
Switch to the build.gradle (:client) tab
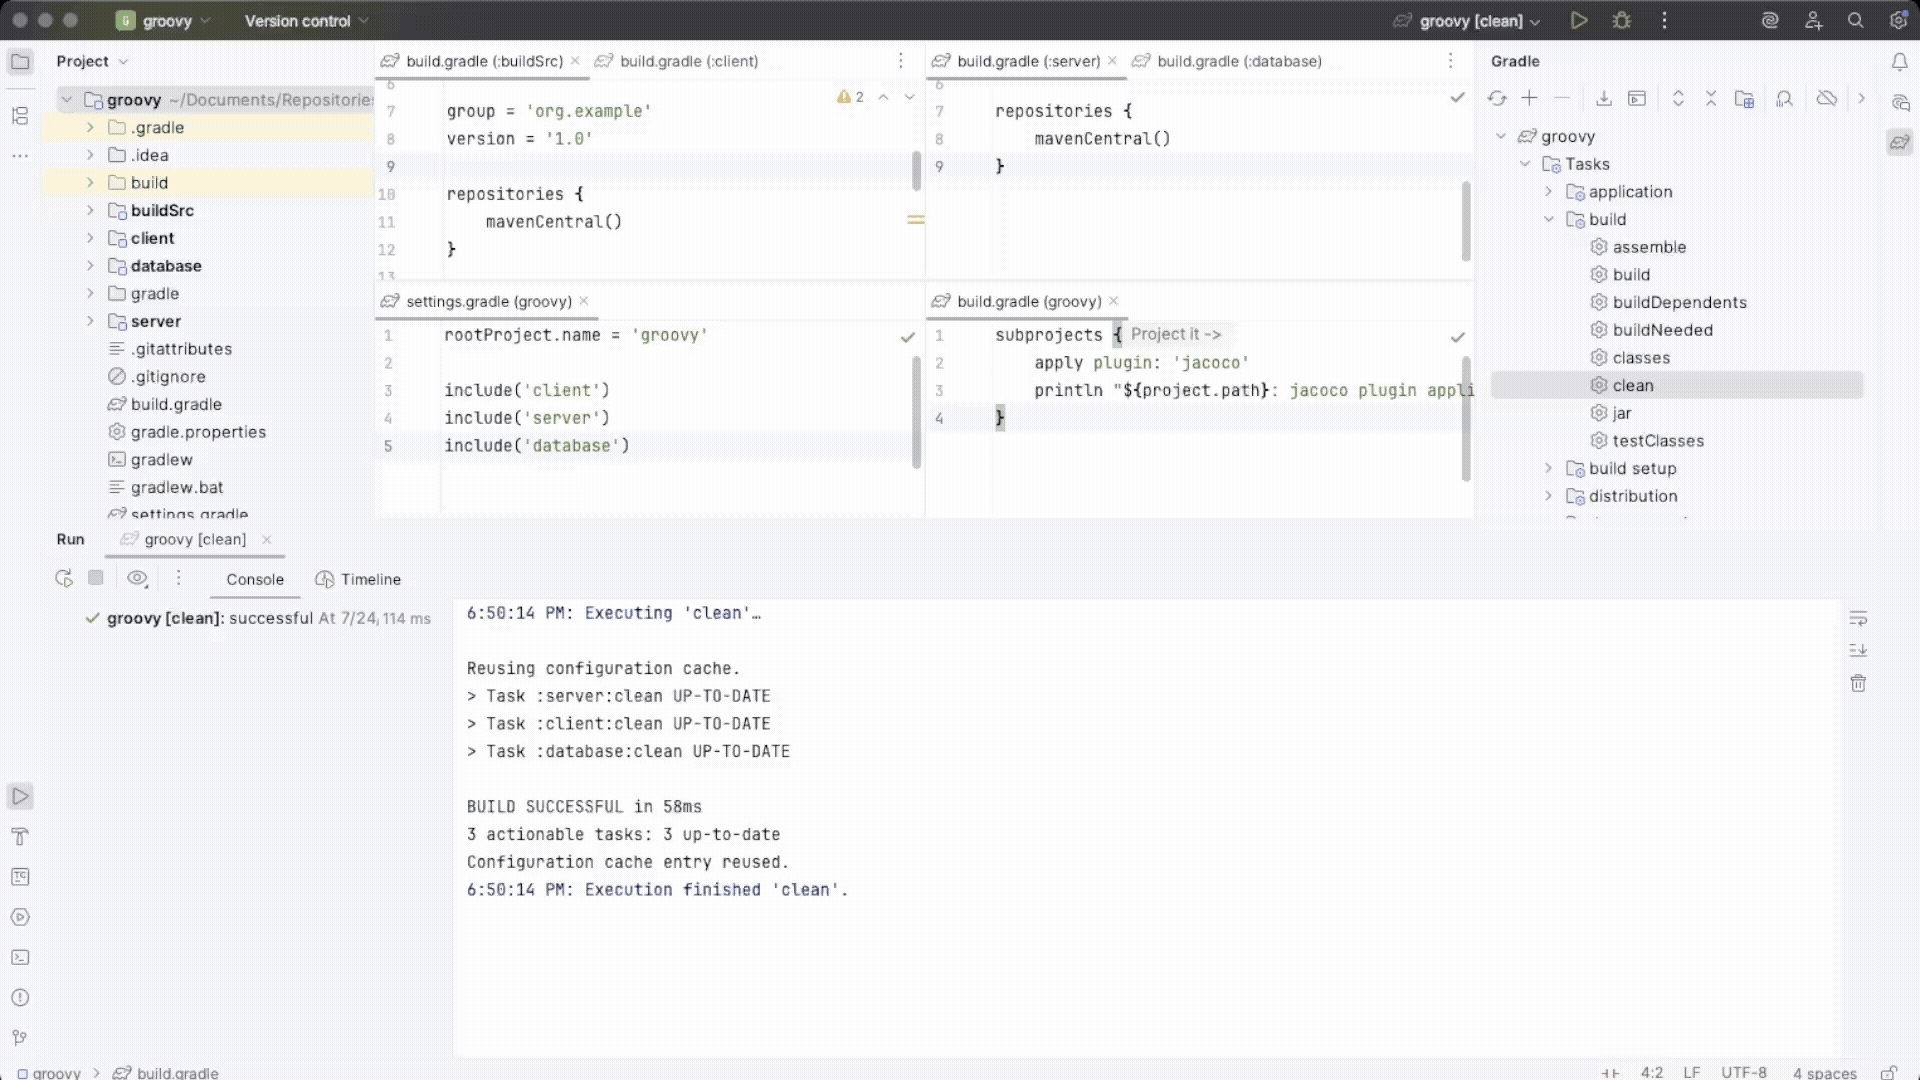[688, 61]
